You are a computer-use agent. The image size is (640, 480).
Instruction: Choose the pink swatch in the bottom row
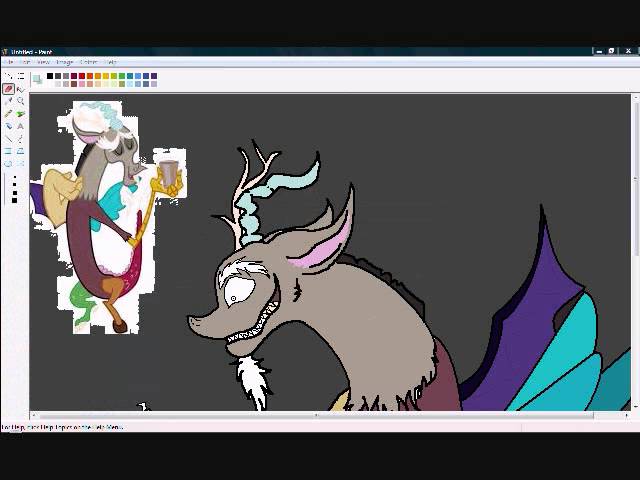point(82,84)
